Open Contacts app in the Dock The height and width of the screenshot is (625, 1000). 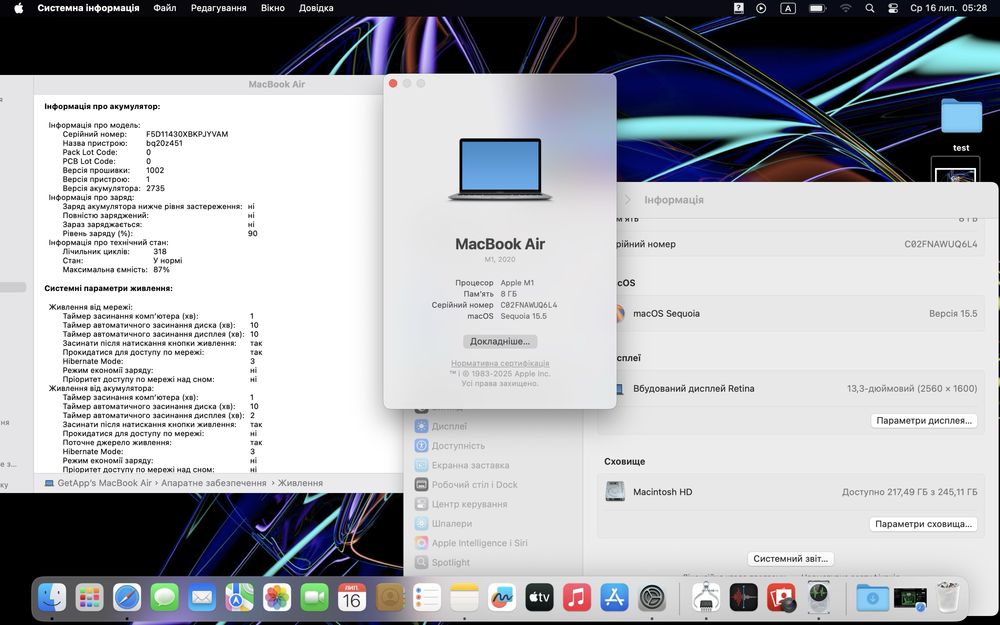tap(390, 598)
